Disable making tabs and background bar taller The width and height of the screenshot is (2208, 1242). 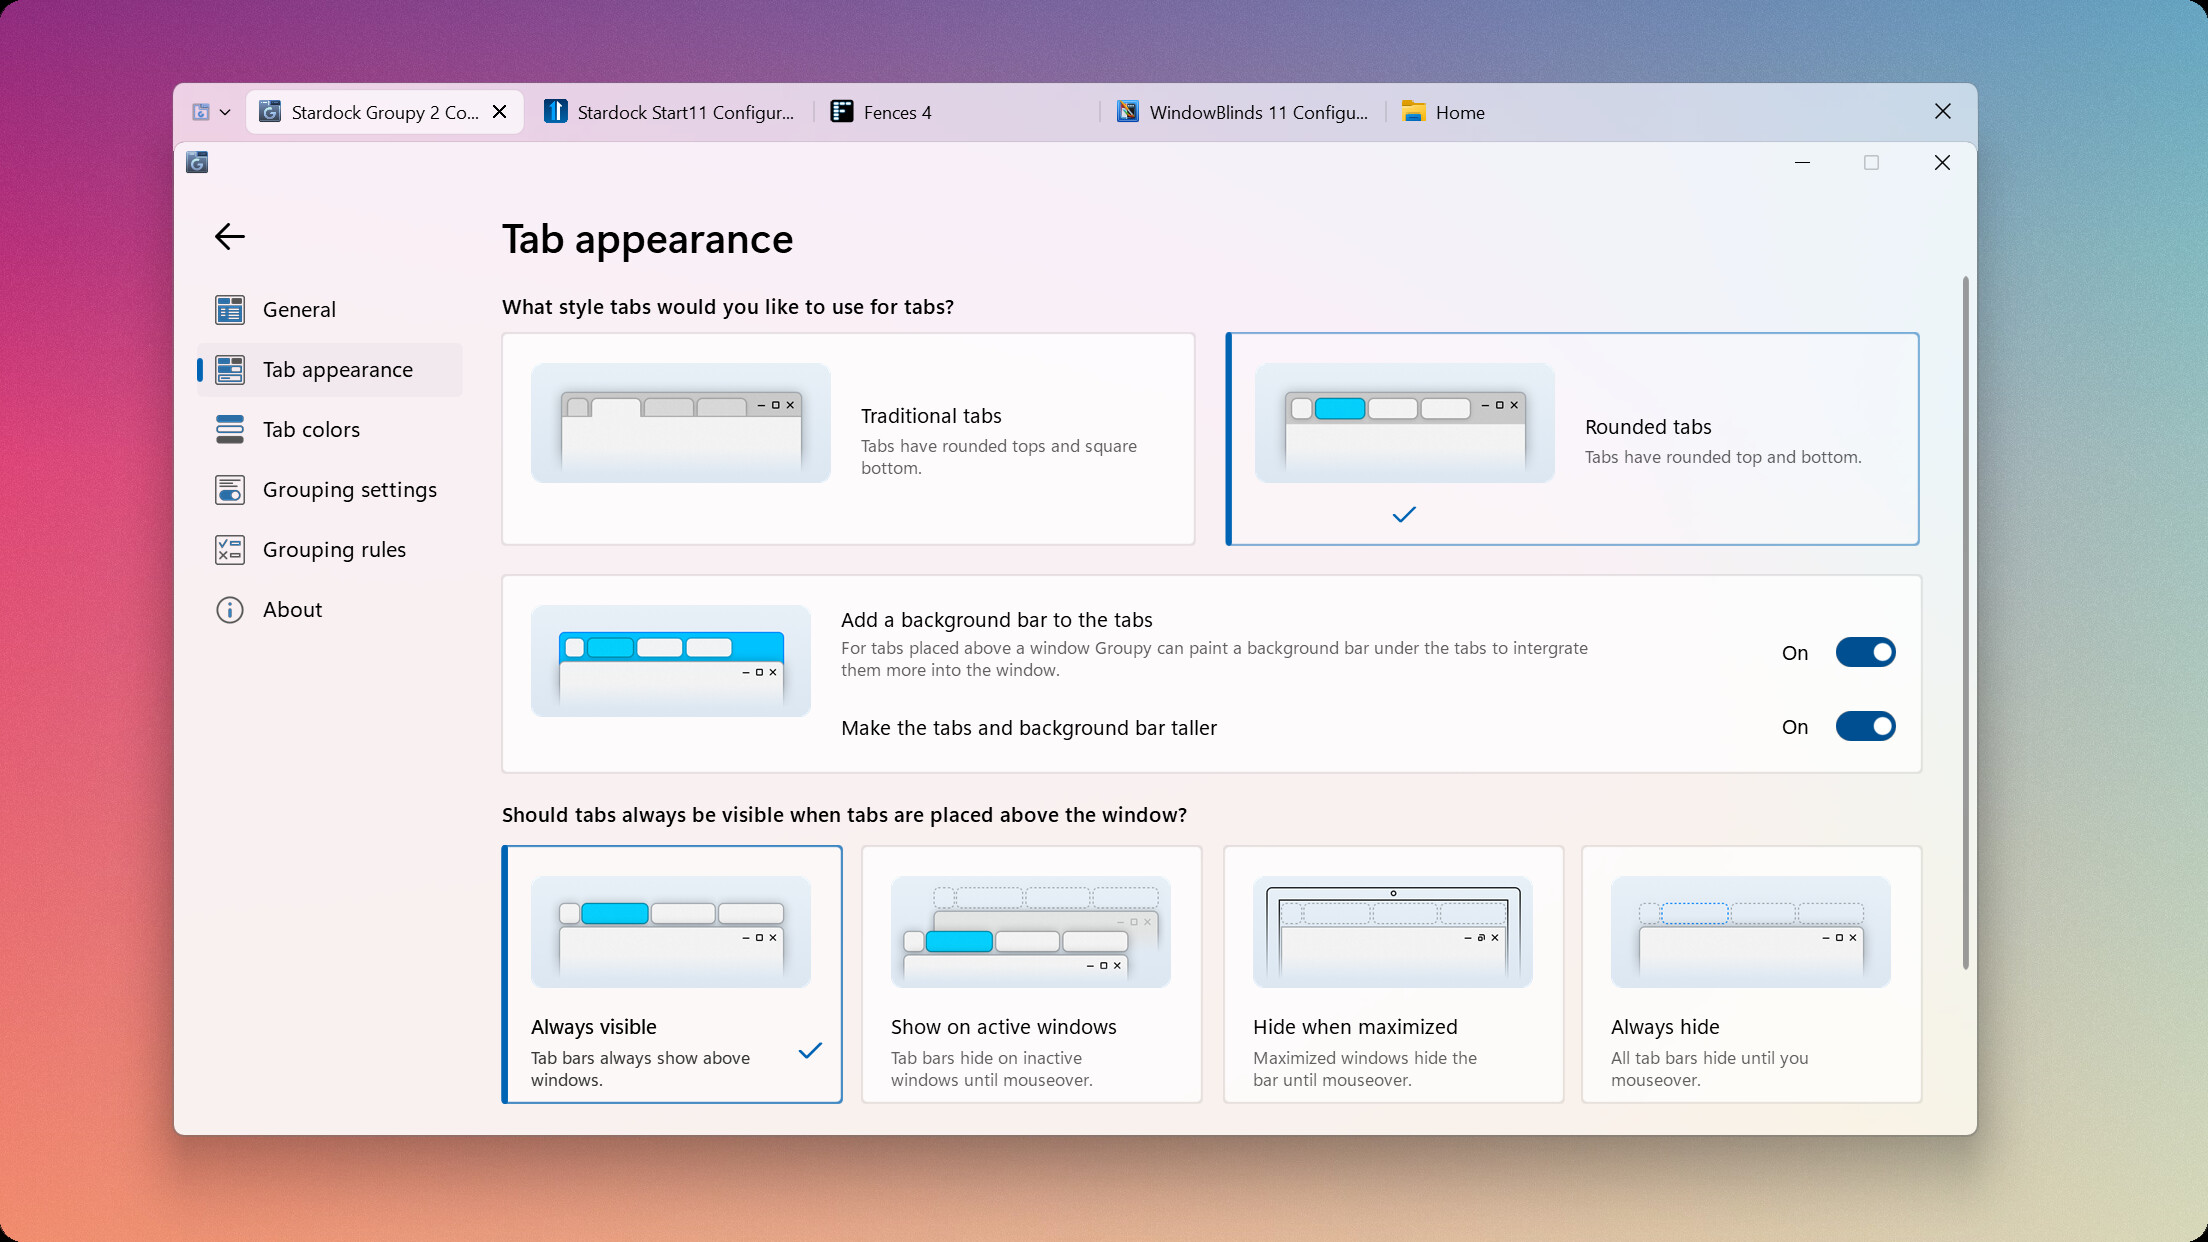(1864, 726)
